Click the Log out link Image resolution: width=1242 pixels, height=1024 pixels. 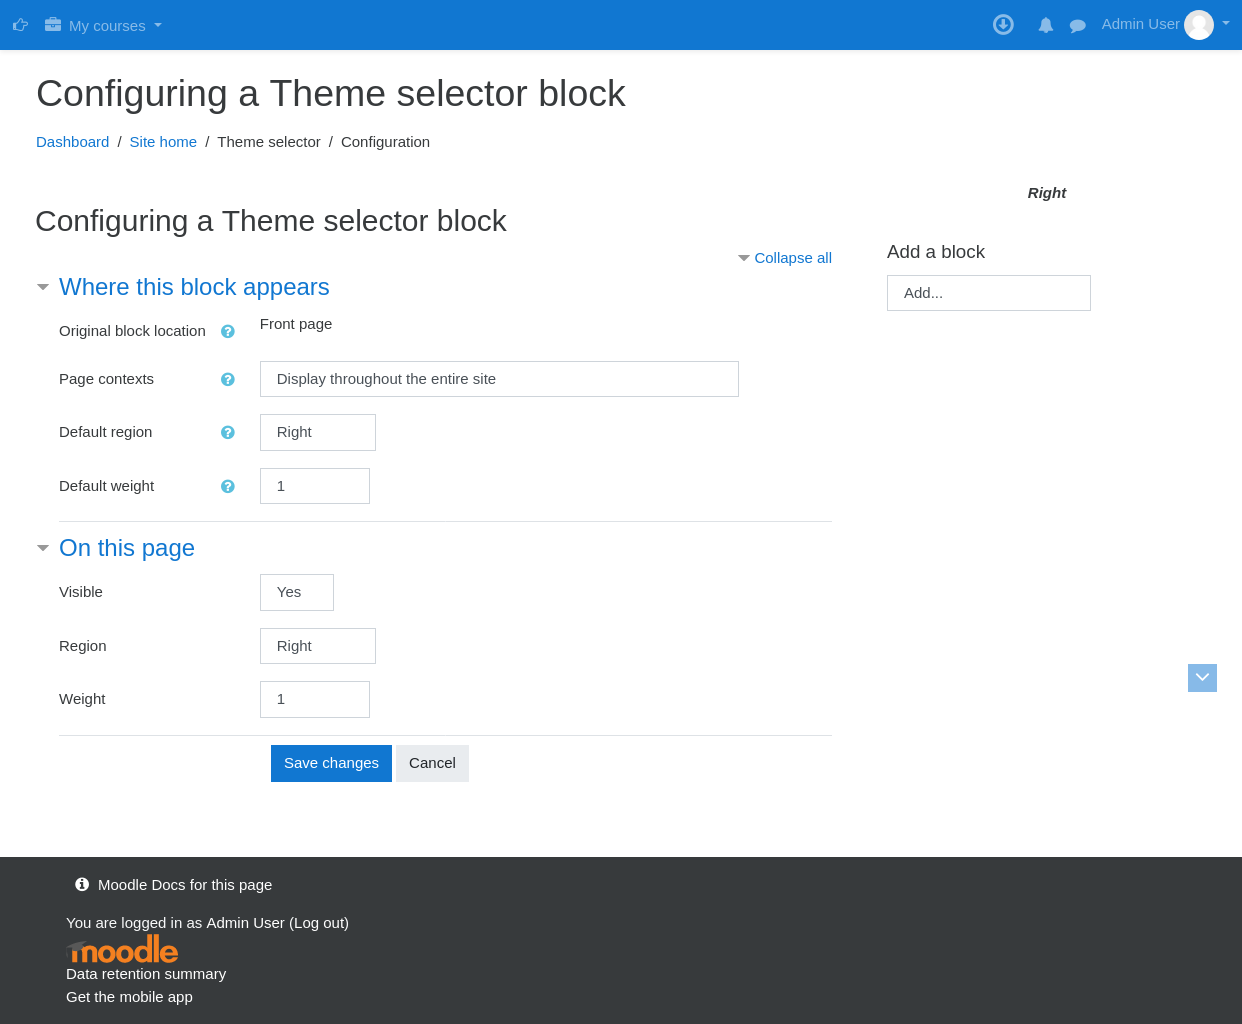pyautogui.click(x=319, y=923)
